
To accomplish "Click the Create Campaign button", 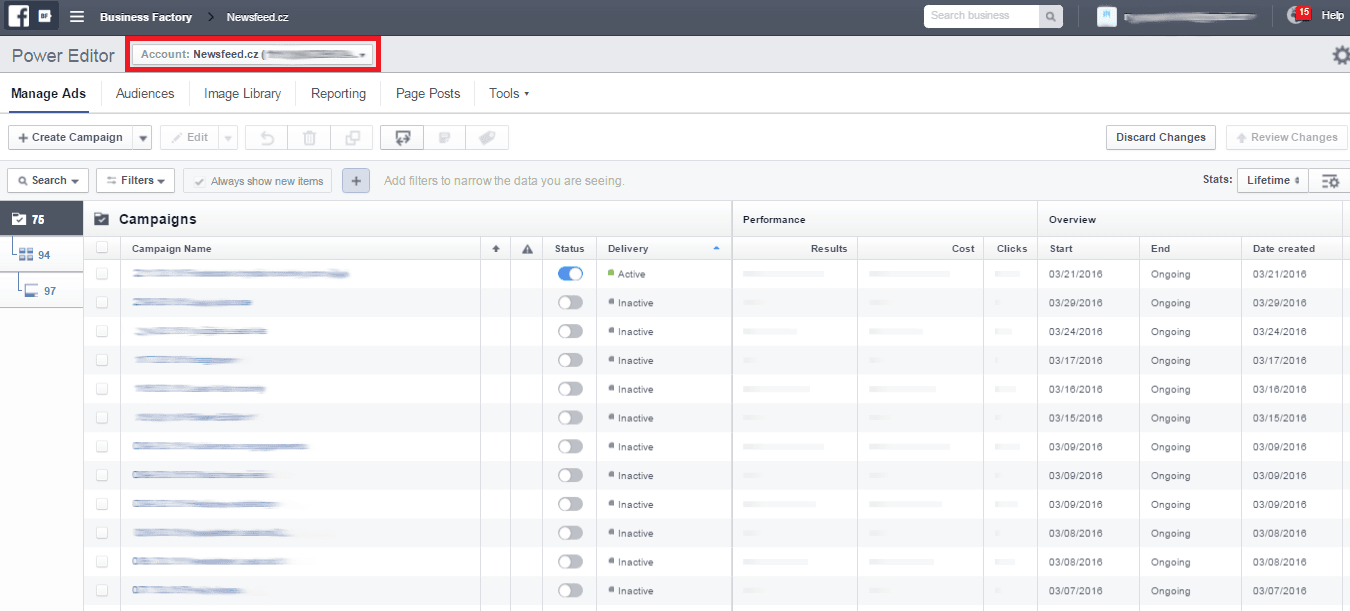I will click(70, 138).
